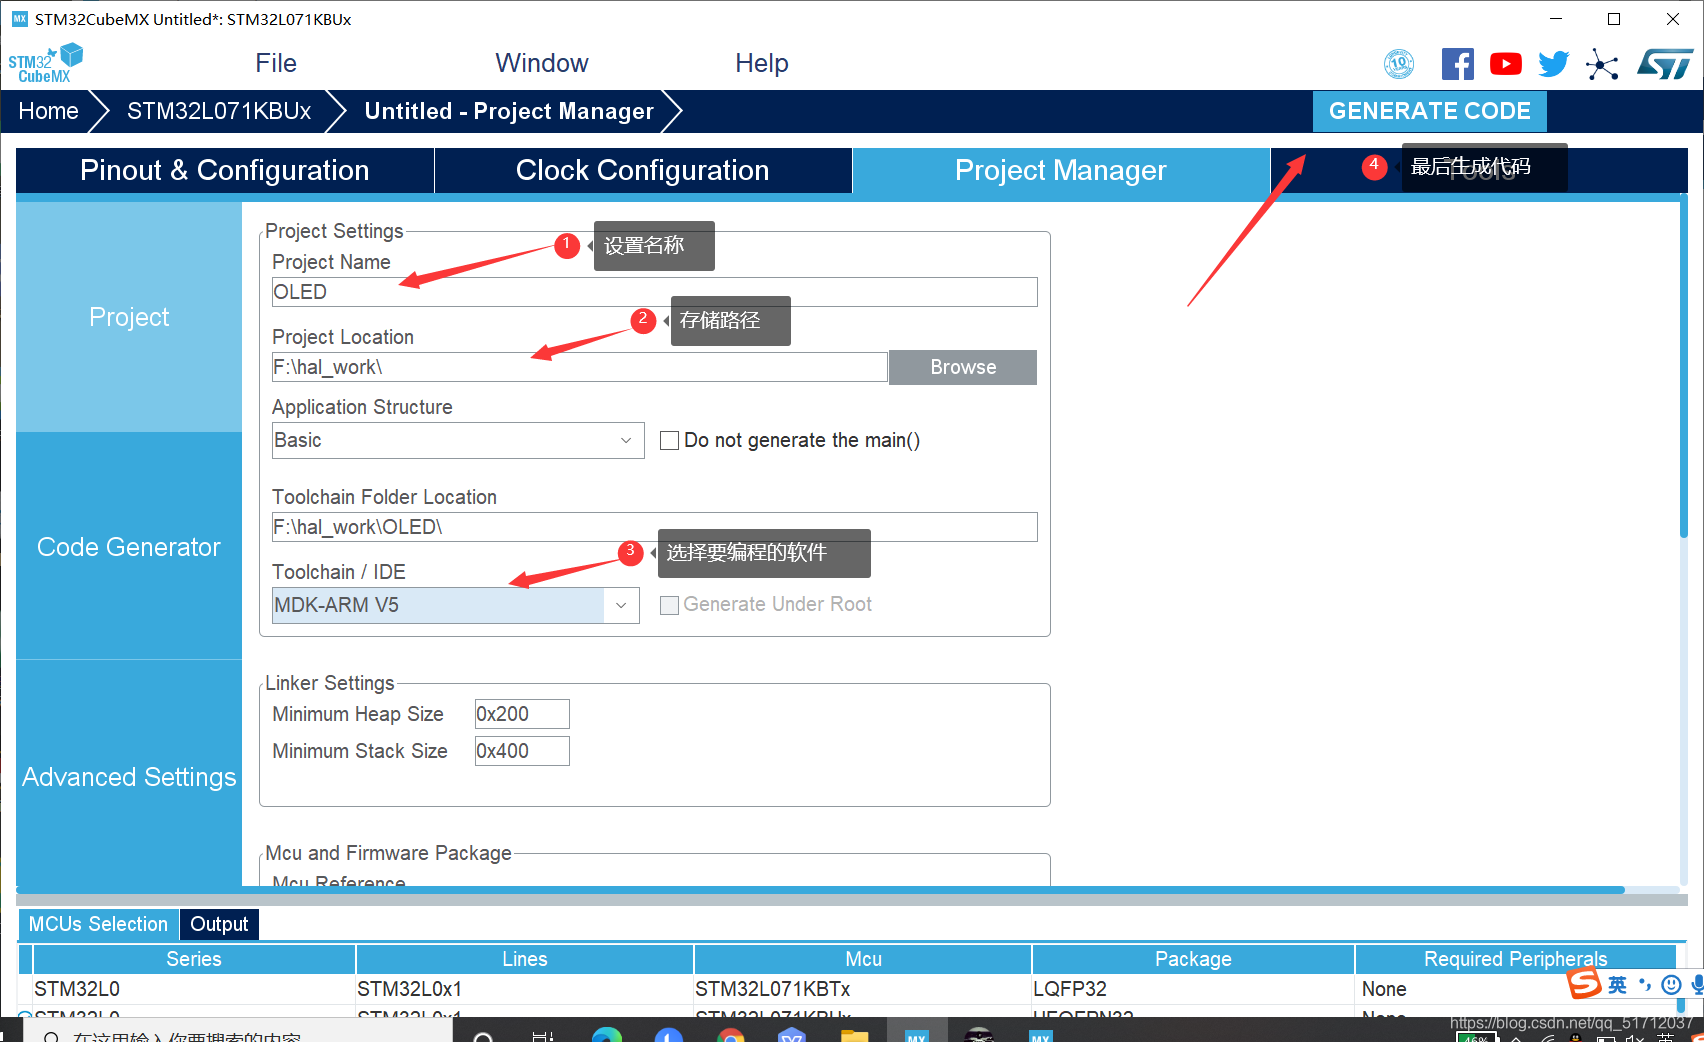Click the vertical scrollbar of settings panel
Viewport: 1704px width, 1042px height.
(x=1684, y=368)
